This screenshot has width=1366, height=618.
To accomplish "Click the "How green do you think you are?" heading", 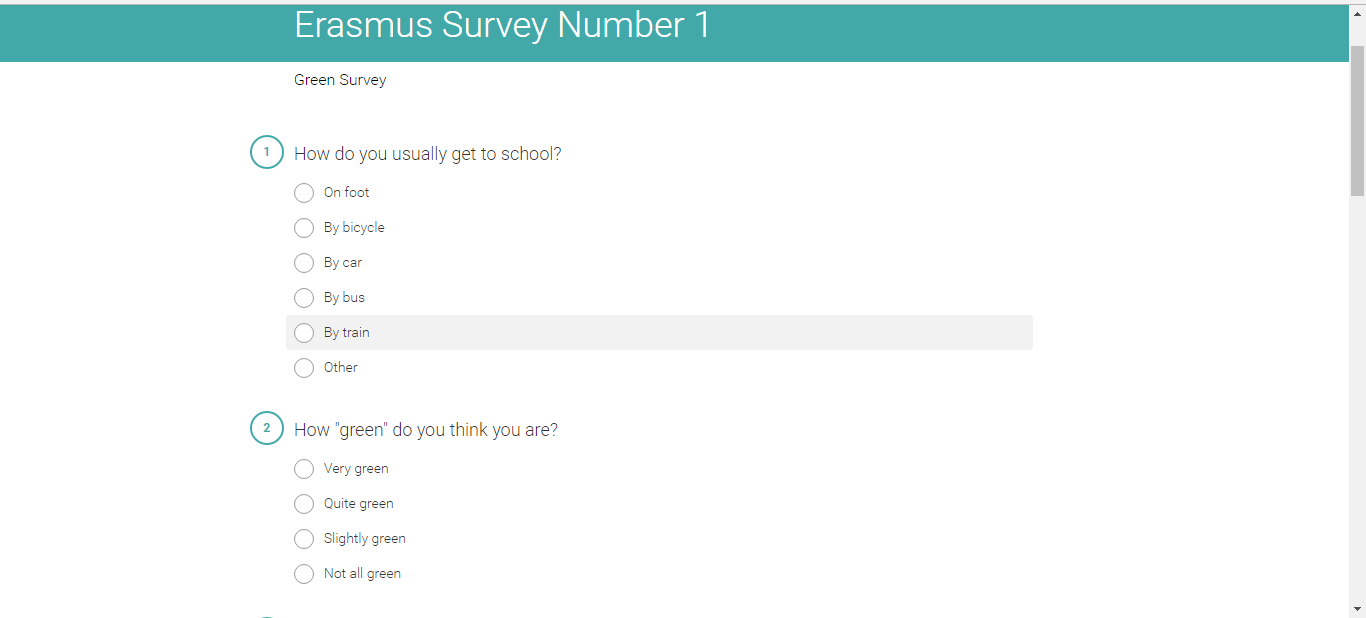I will tap(426, 430).
